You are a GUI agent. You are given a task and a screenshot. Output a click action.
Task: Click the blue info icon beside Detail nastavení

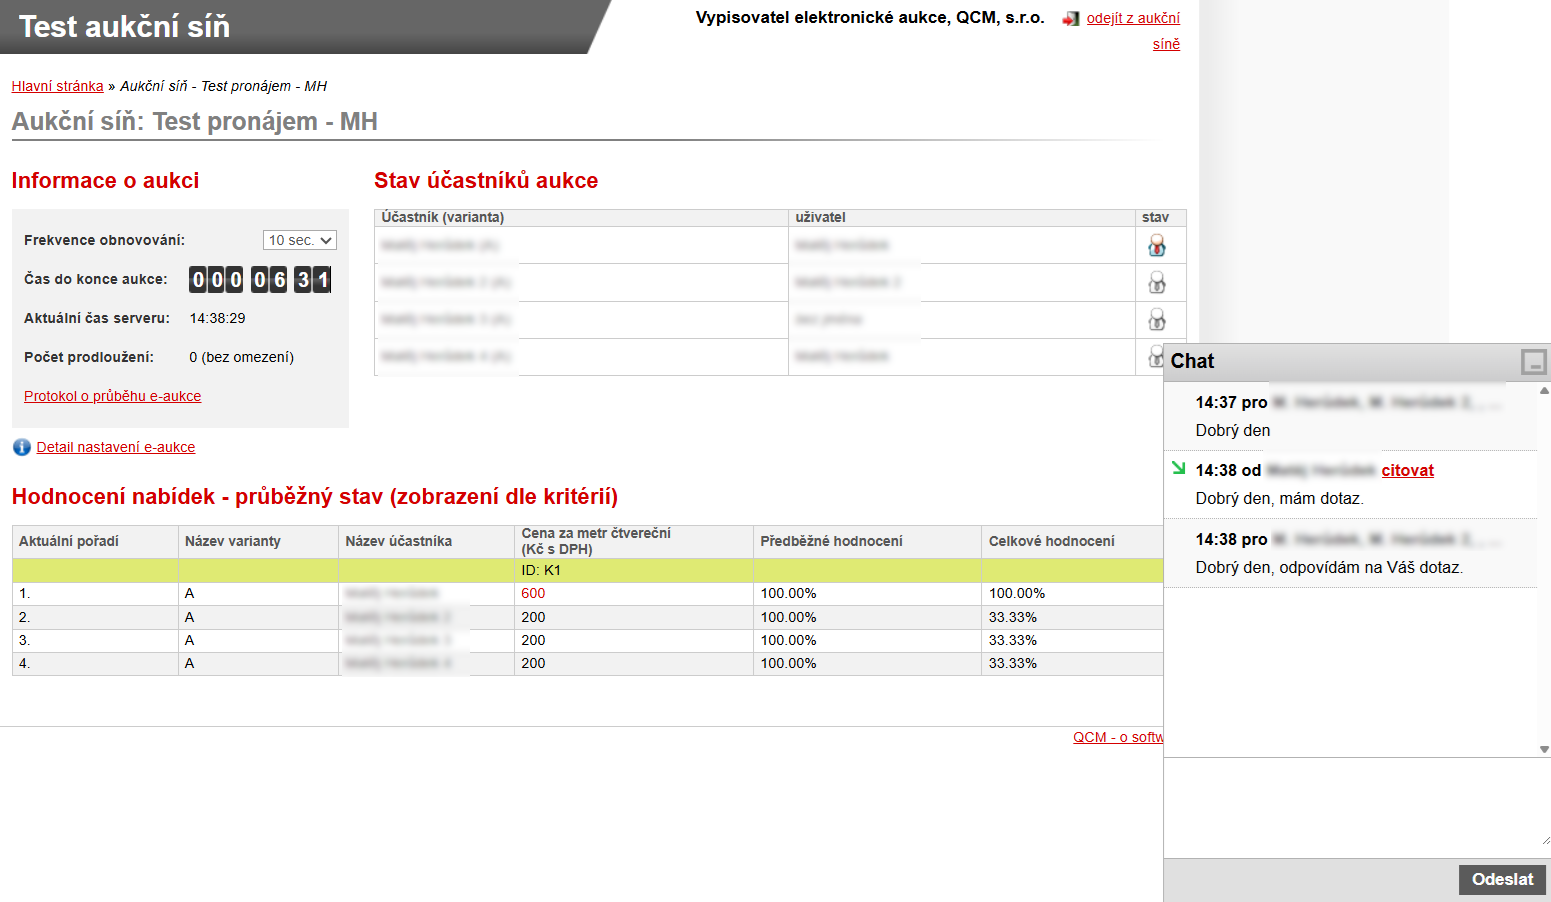point(21,447)
